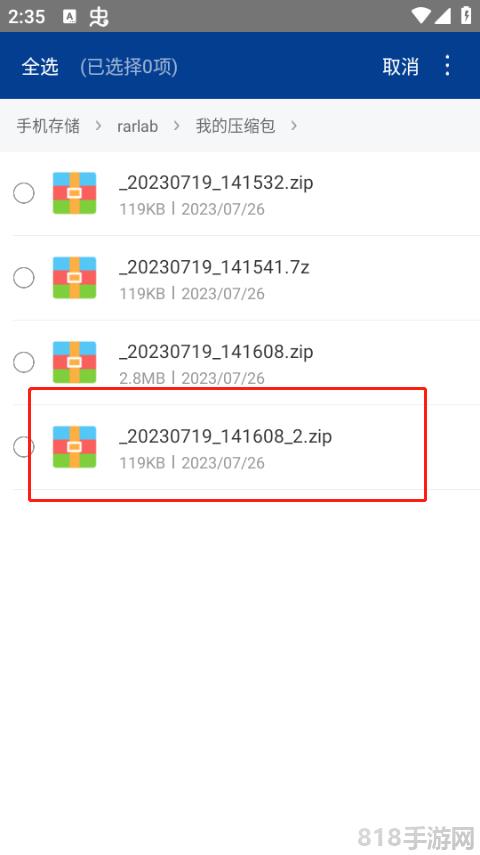Screen dimensions: 480x855
Task: Tap the archive icon for _20230719_141608.zip
Action: (74, 362)
